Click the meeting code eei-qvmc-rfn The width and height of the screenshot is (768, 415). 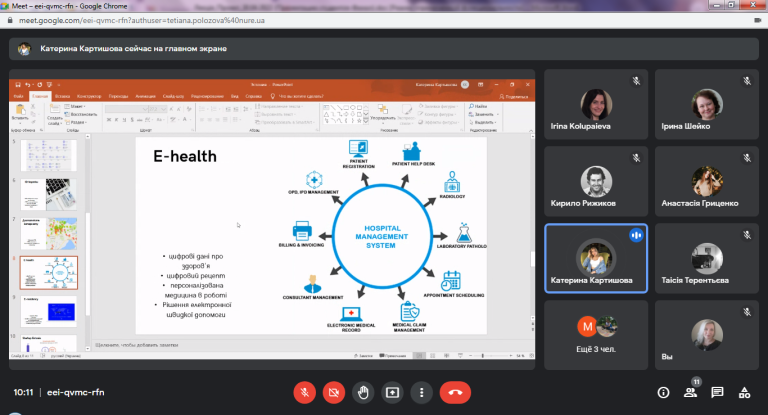coord(75,392)
